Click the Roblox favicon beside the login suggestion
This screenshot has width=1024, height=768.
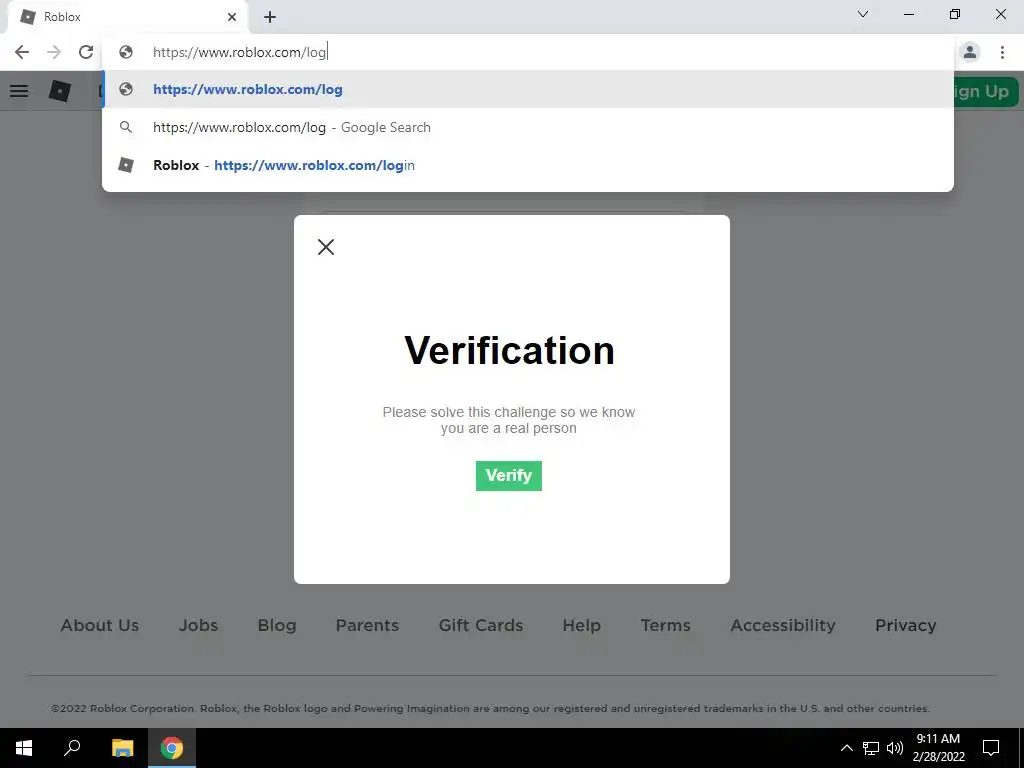click(x=126, y=165)
